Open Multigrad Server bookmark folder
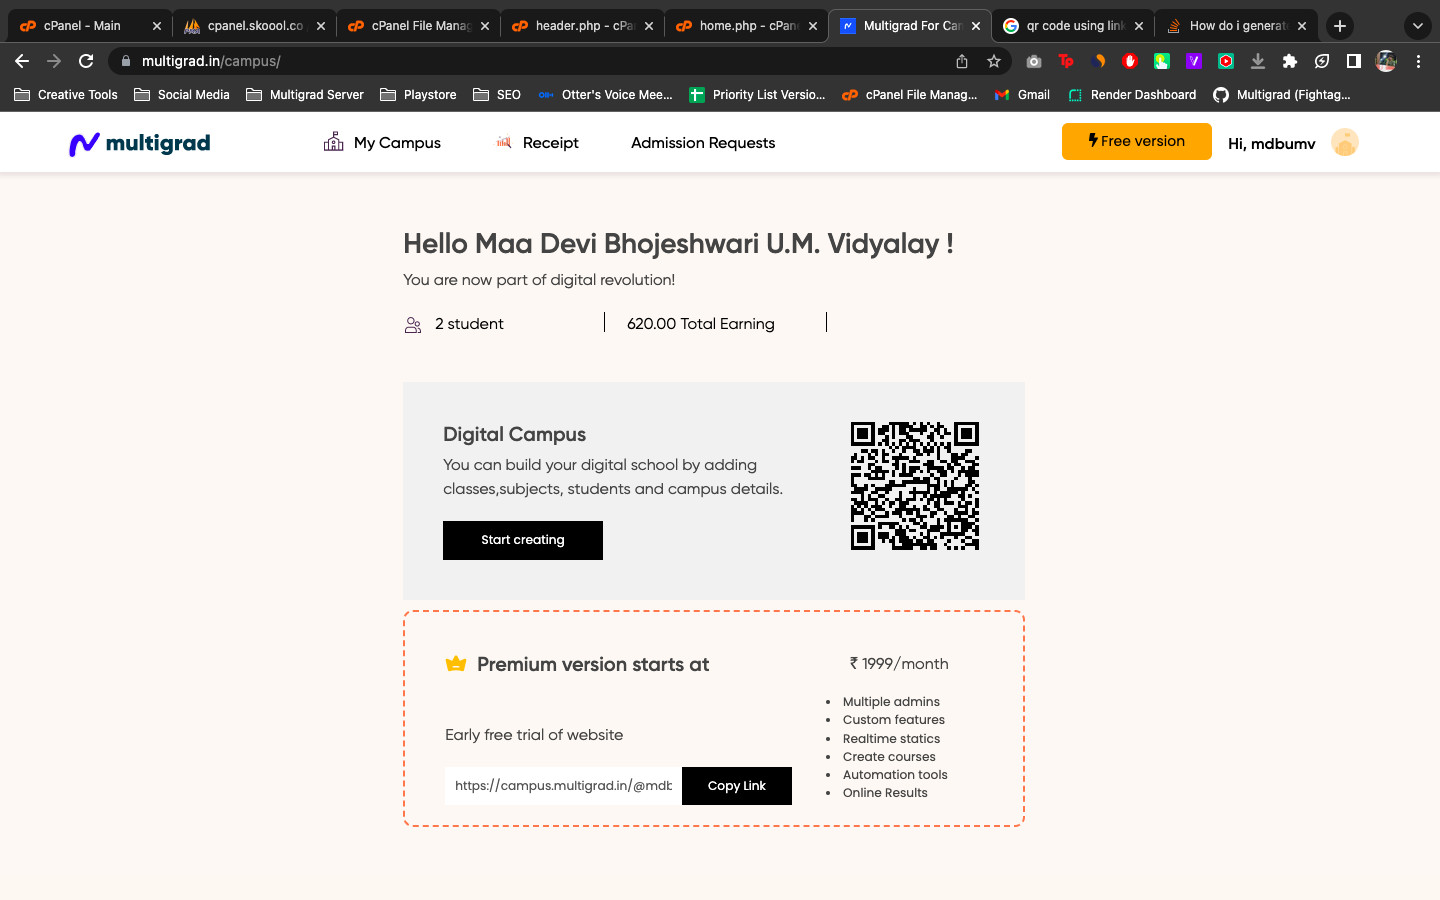Image resolution: width=1440 pixels, height=900 pixels. [305, 95]
